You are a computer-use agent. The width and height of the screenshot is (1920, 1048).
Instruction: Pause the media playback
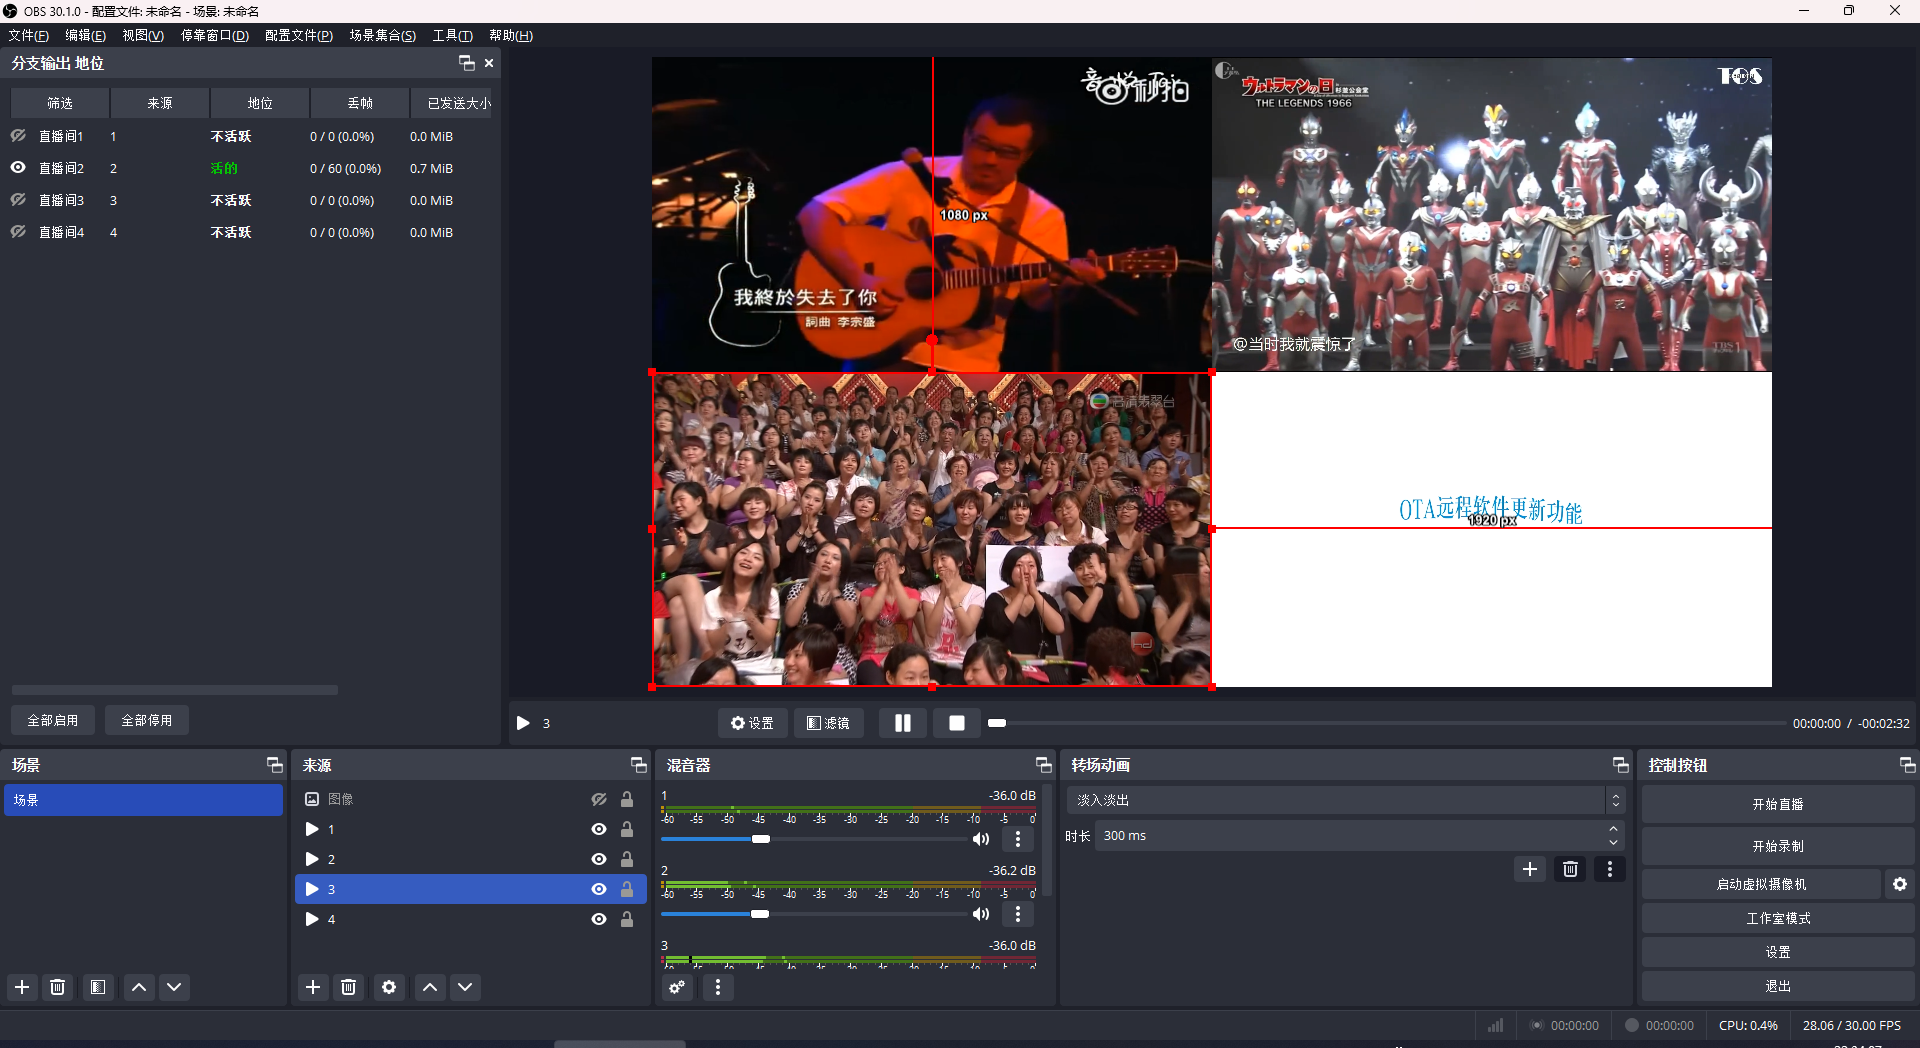903,723
